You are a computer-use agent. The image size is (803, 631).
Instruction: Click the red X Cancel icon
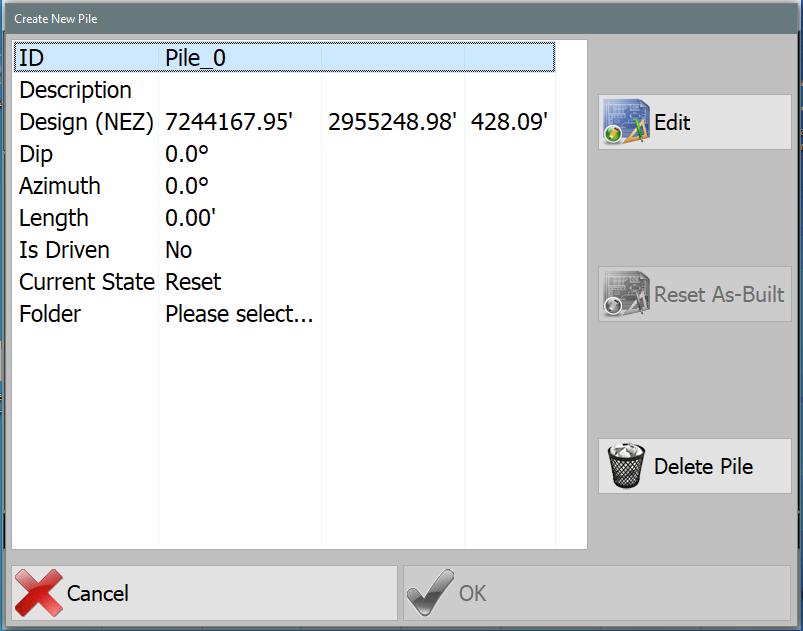point(39,593)
